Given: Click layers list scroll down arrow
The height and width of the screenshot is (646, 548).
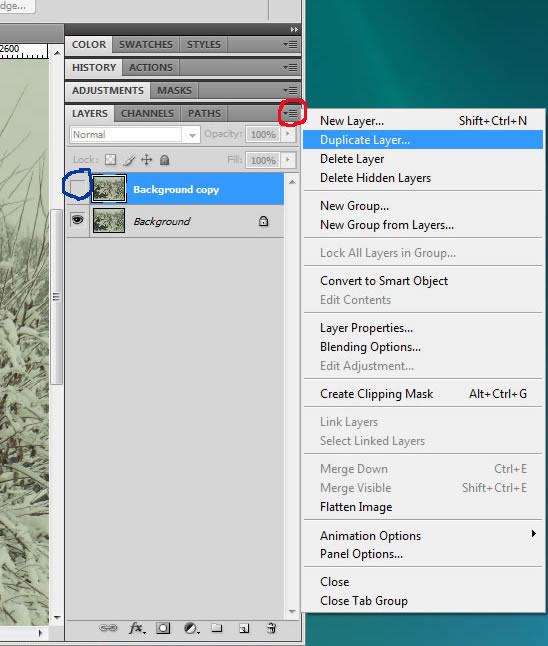Looking at the screenshot, I should [292, 612].
